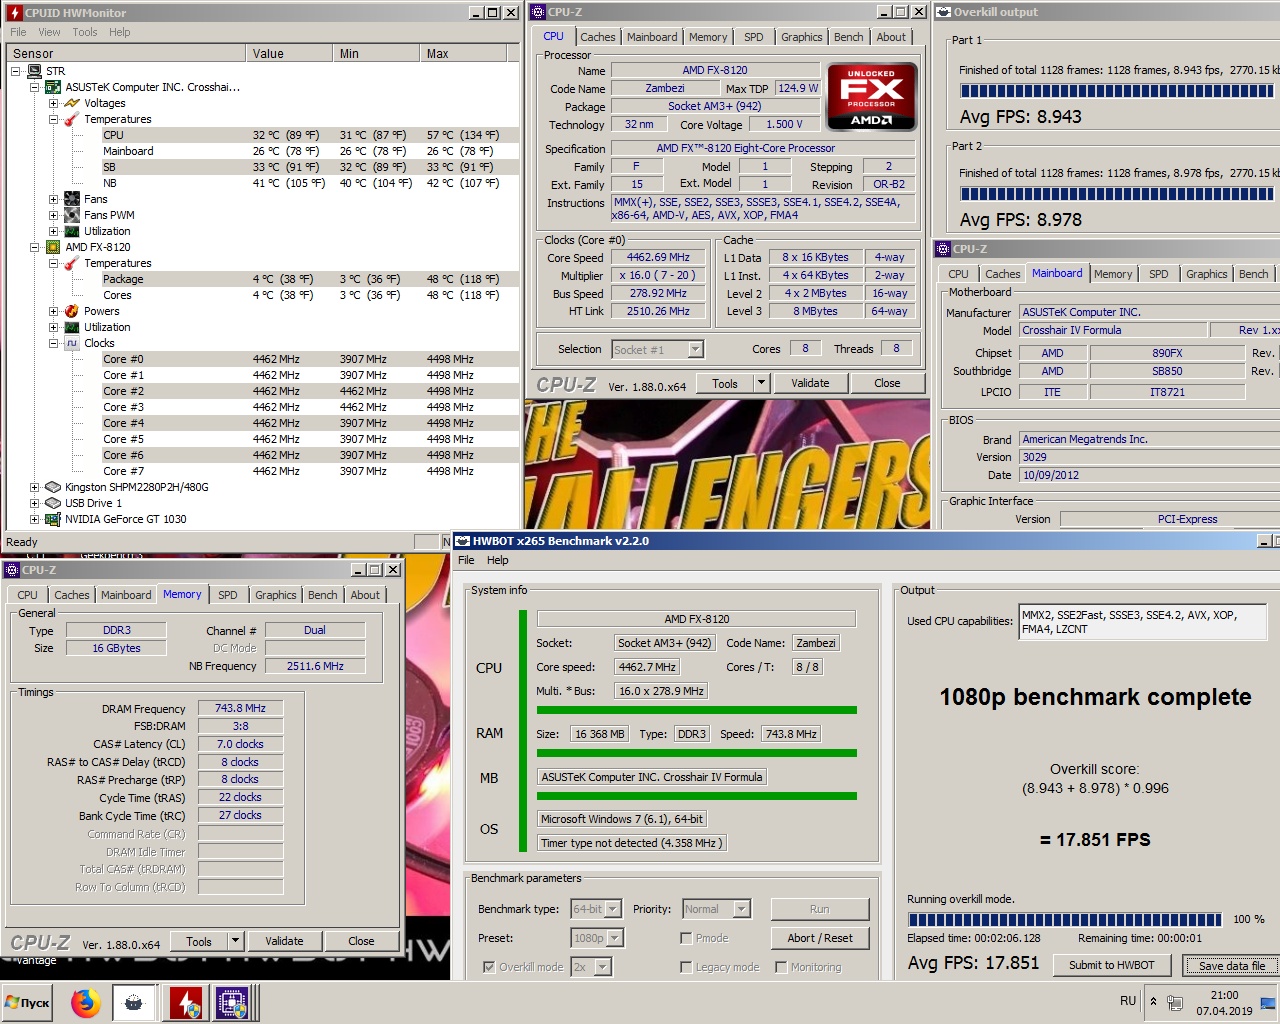The image size is (1280, 1024).
Task: Click the overkill mode progress bar
Action: click(1065, 919)
